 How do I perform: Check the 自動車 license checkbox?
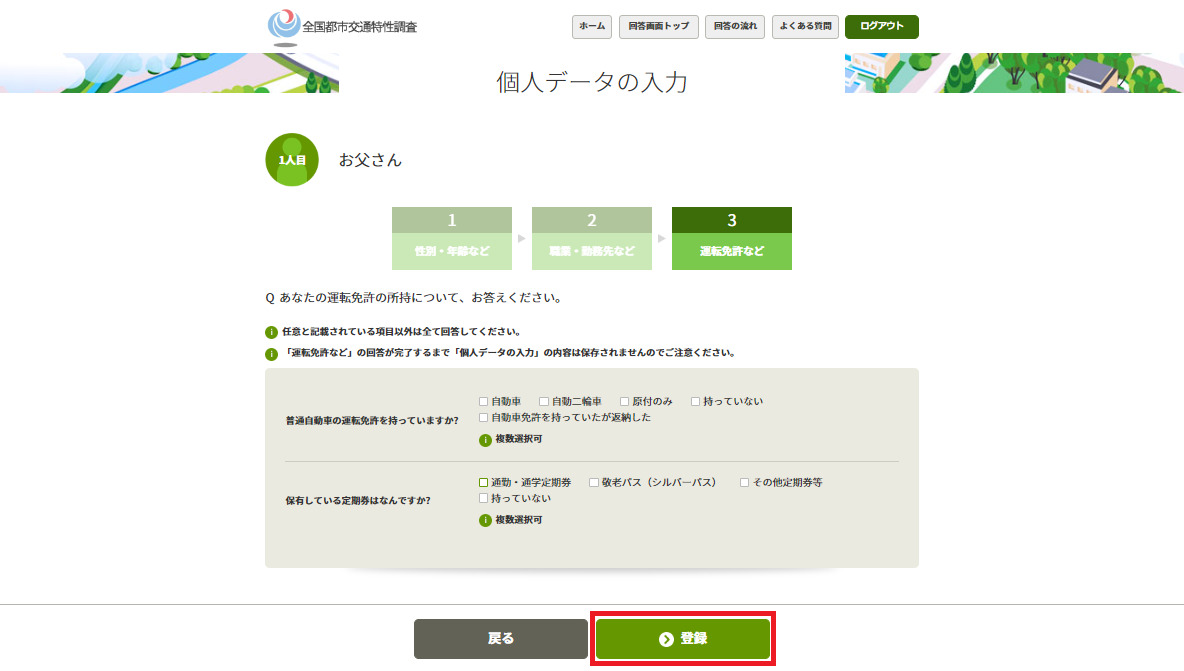[x=484, y=402]
